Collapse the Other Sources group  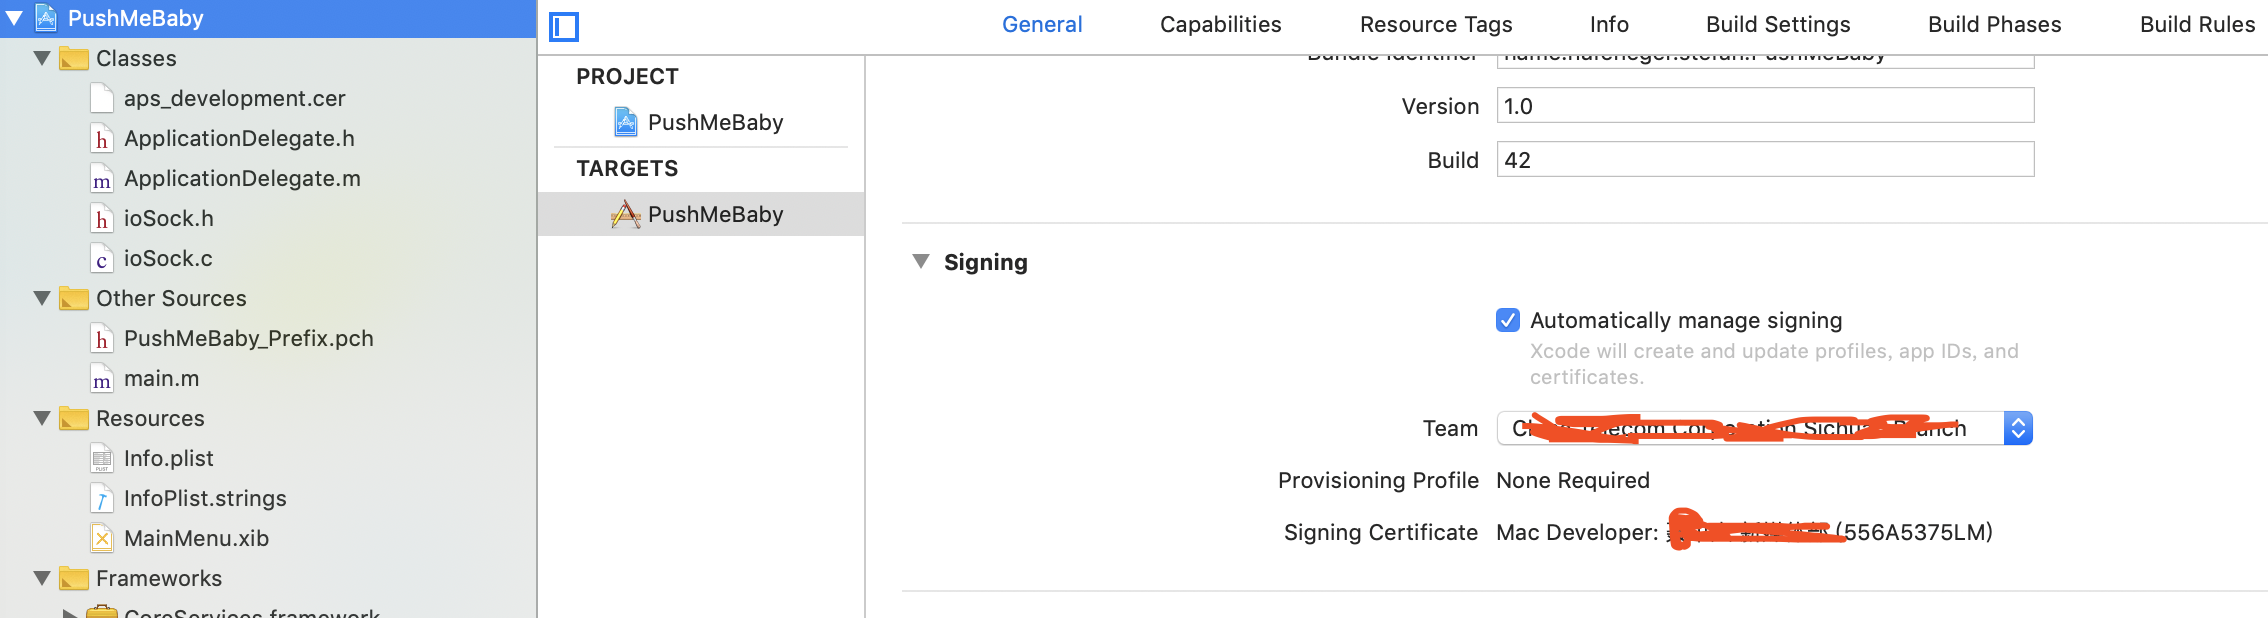point(42,299)
